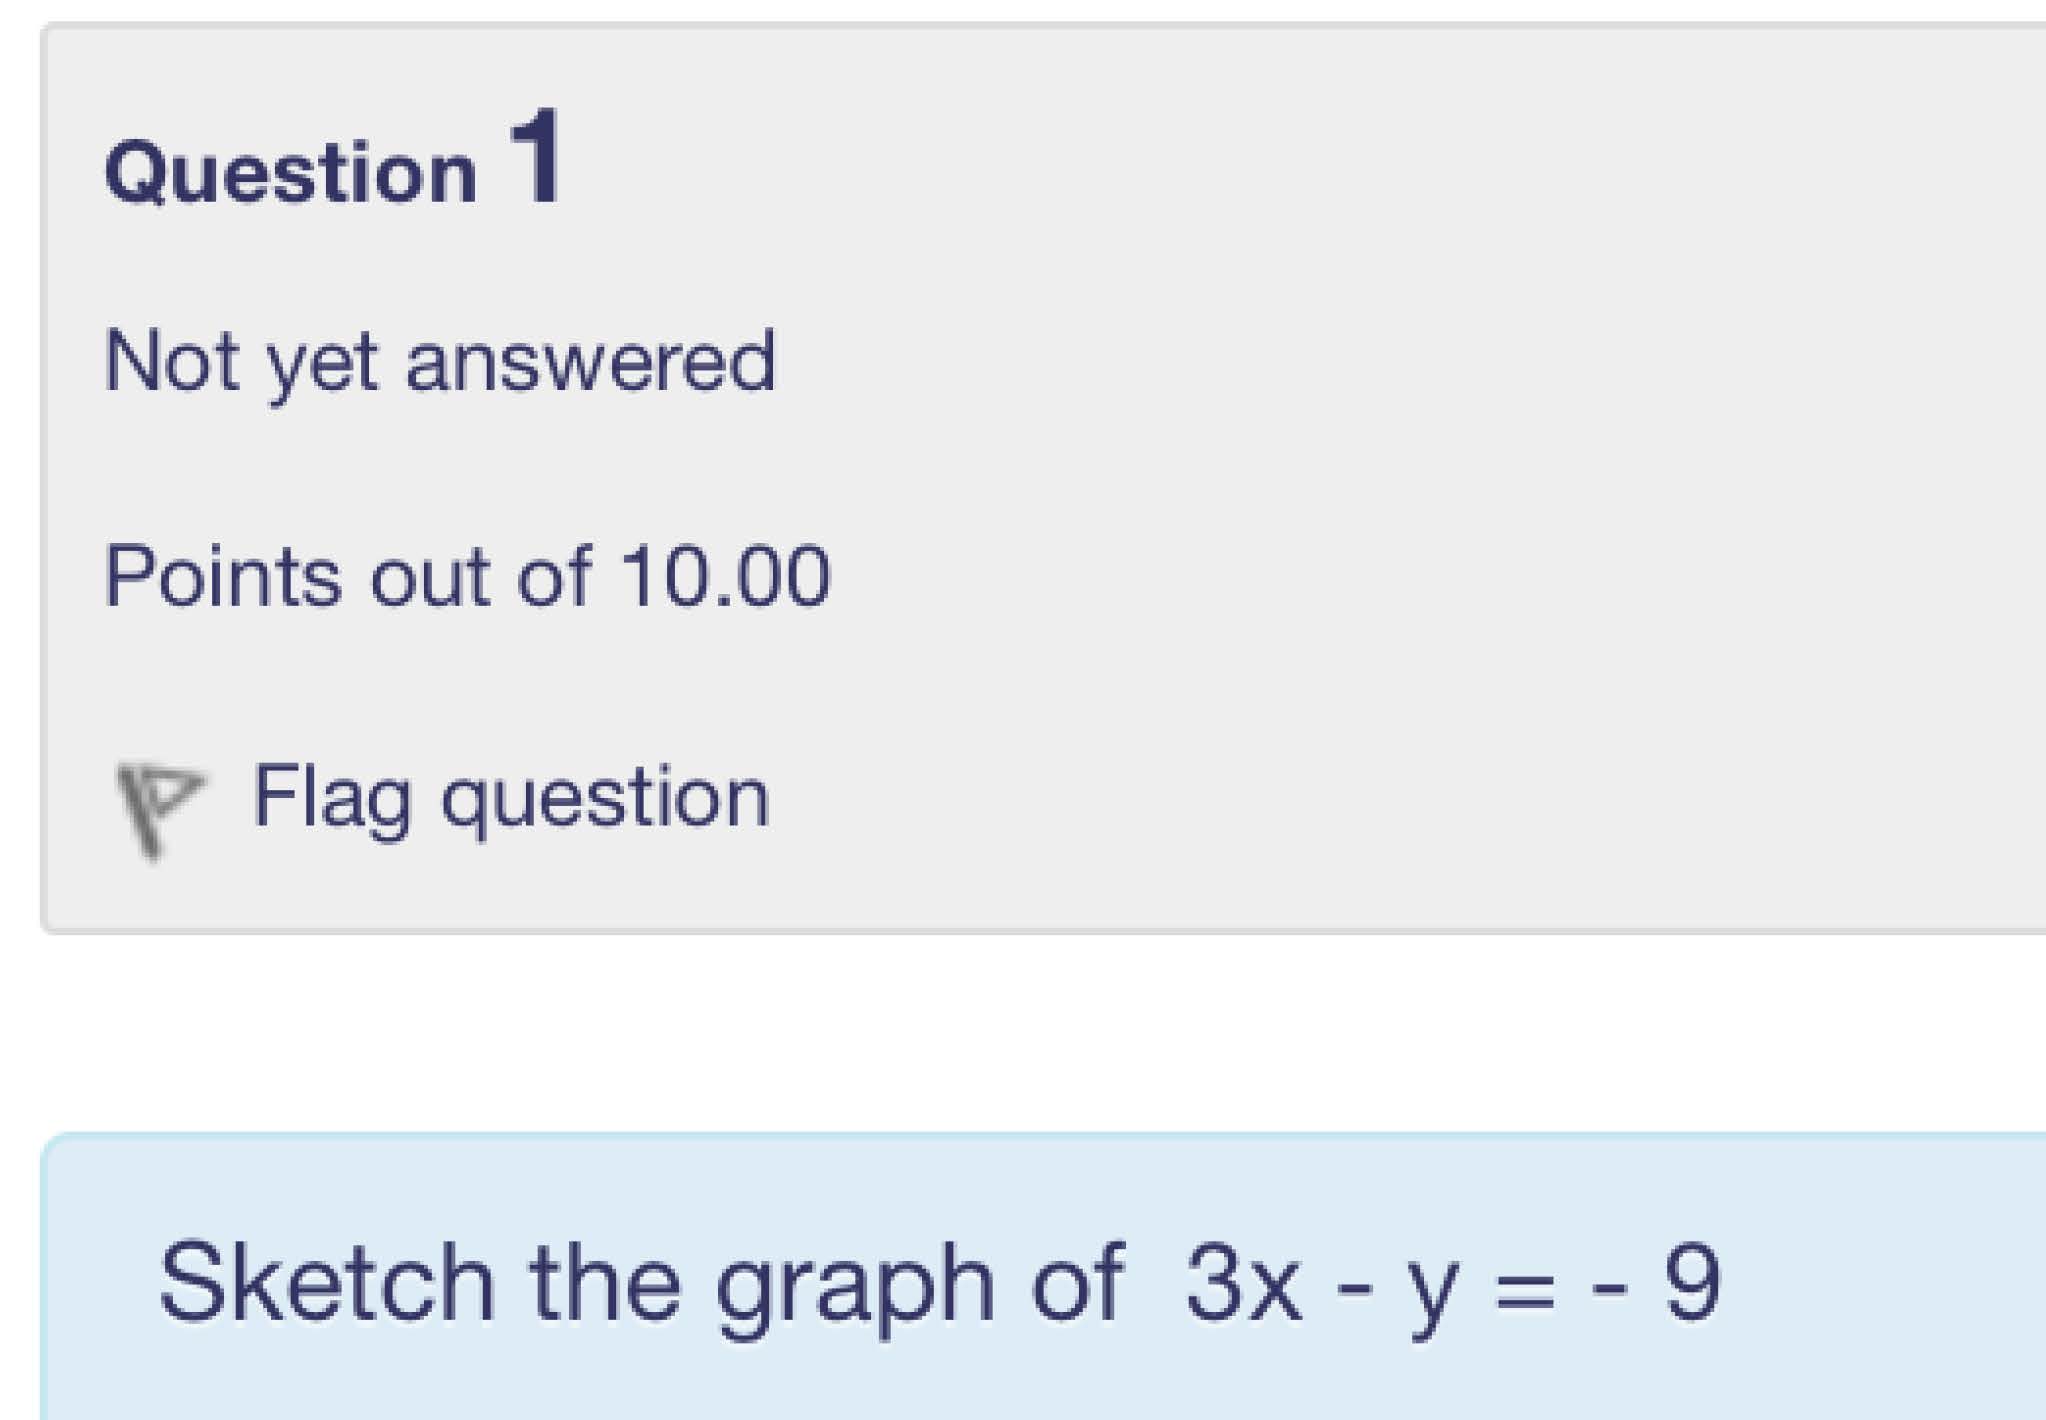This screenshot has height=1420, width=2046.
Task: Click the Flag question link text
Action: (510, 798)
